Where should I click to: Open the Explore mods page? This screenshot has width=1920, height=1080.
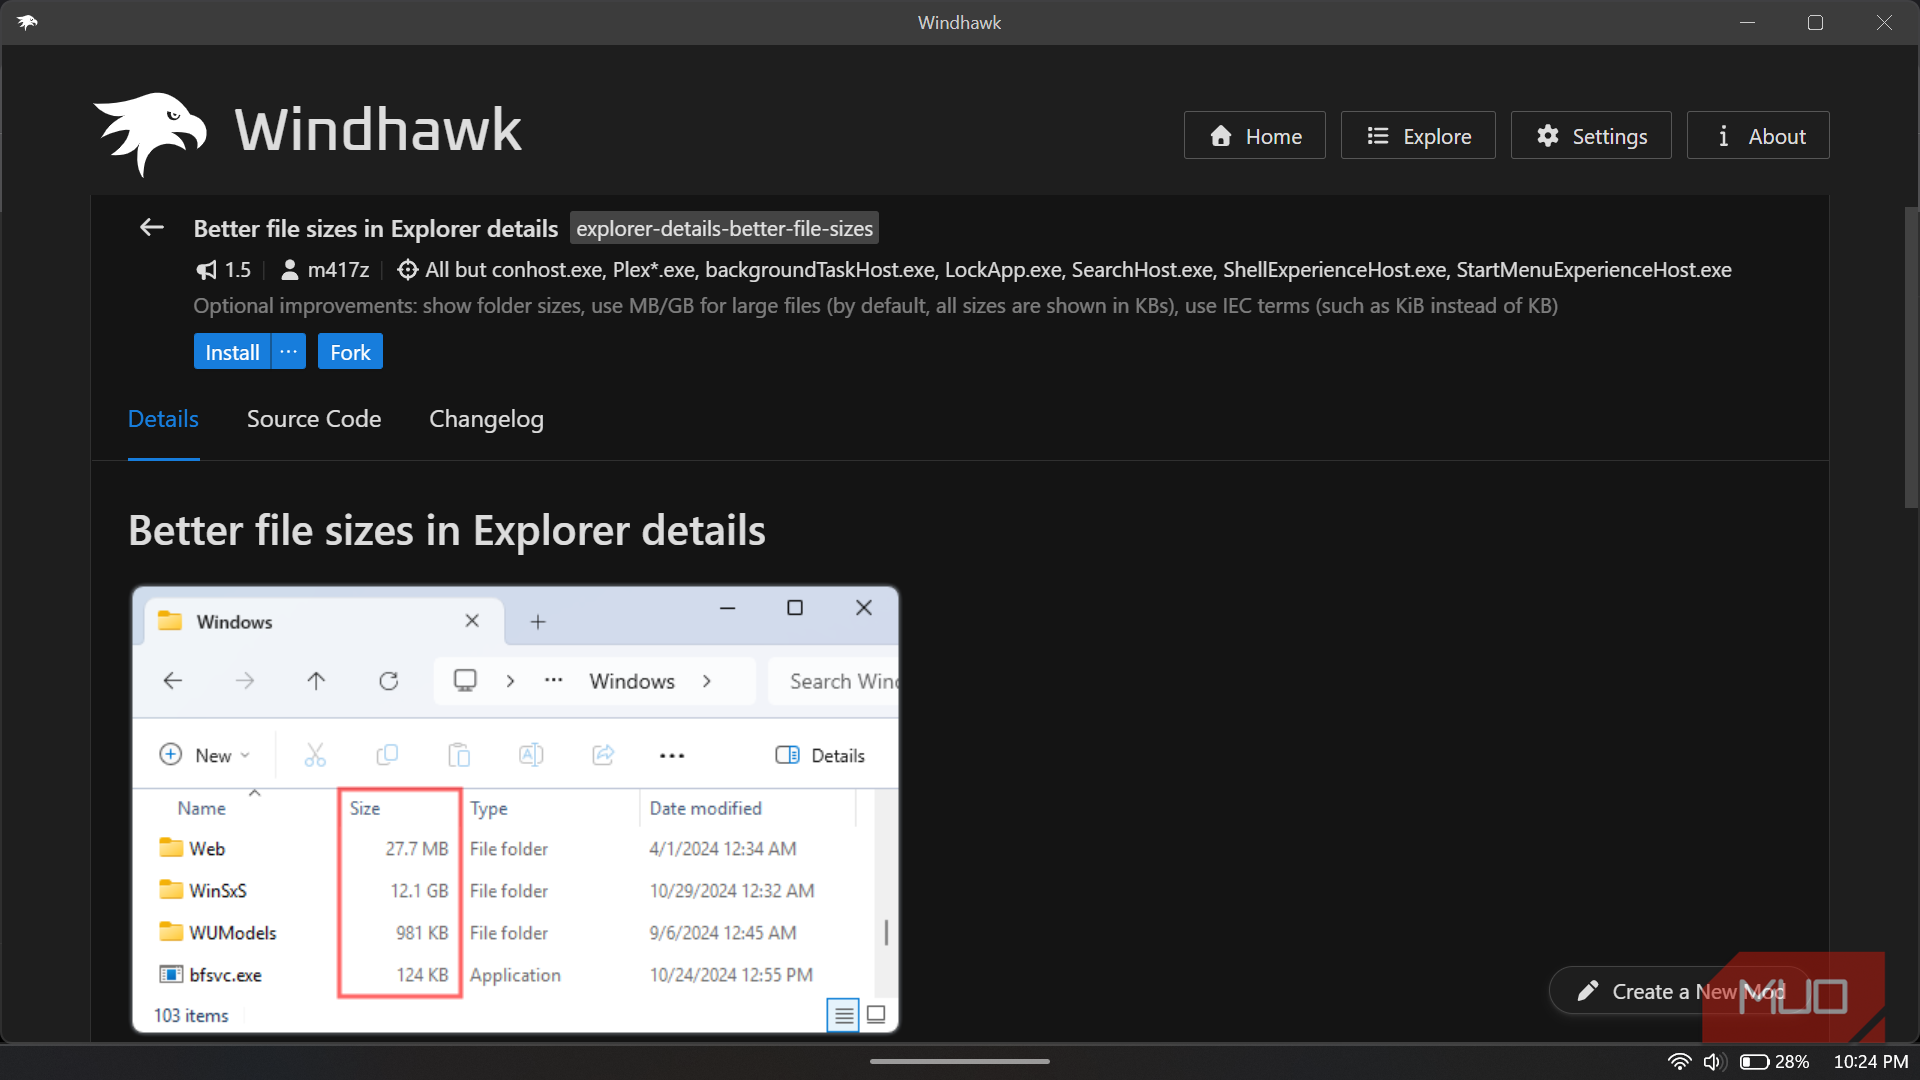[x=1418, y=135]
